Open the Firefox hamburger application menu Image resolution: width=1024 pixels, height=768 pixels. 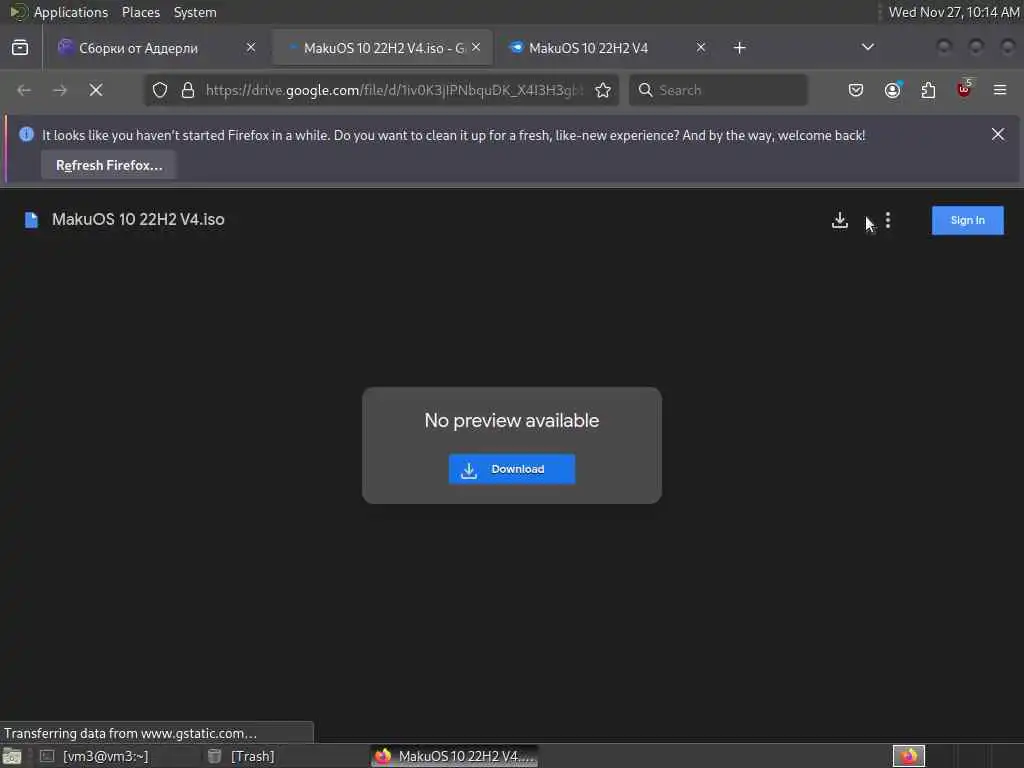pyautogui.click(x=1000, y=90)
